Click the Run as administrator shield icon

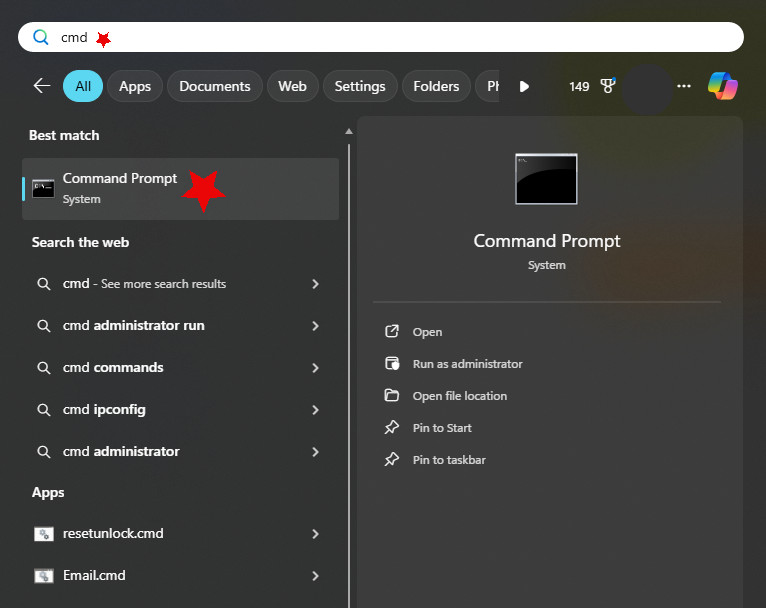coord(392,363)
